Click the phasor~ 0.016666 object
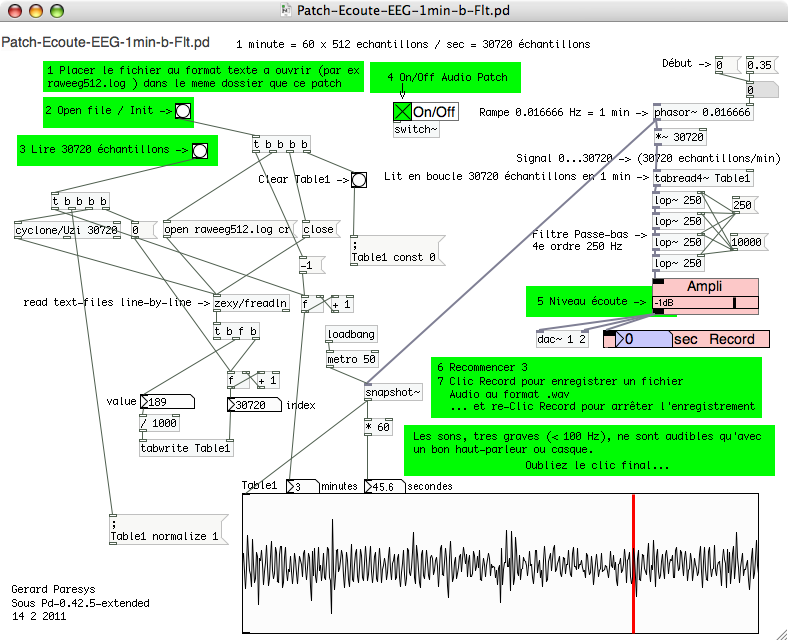The height and width of the screenshot is (641, 788). click(x=703, y=113)
